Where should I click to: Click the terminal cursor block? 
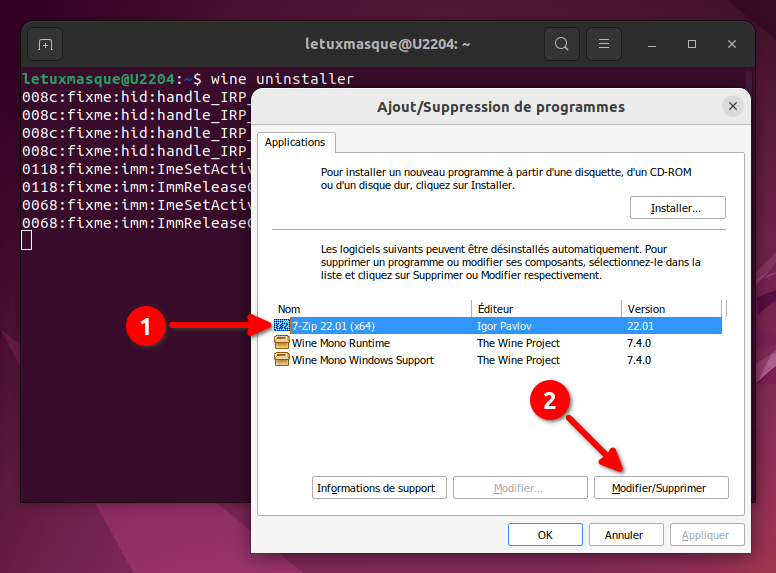click(27, 240)
